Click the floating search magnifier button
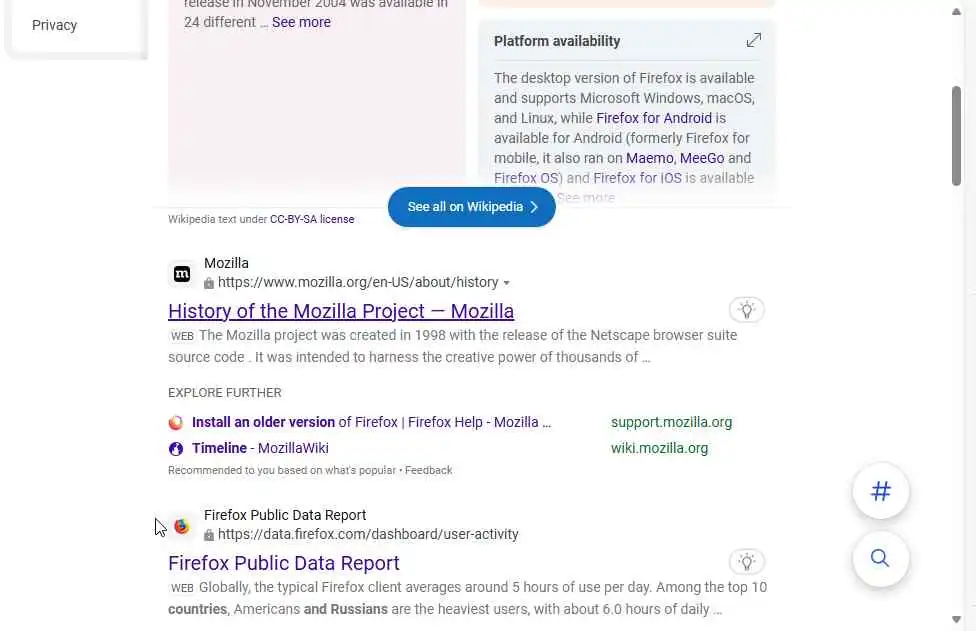Image resolution: width=976 pixels, height=631 pixels. pos(880,558)
